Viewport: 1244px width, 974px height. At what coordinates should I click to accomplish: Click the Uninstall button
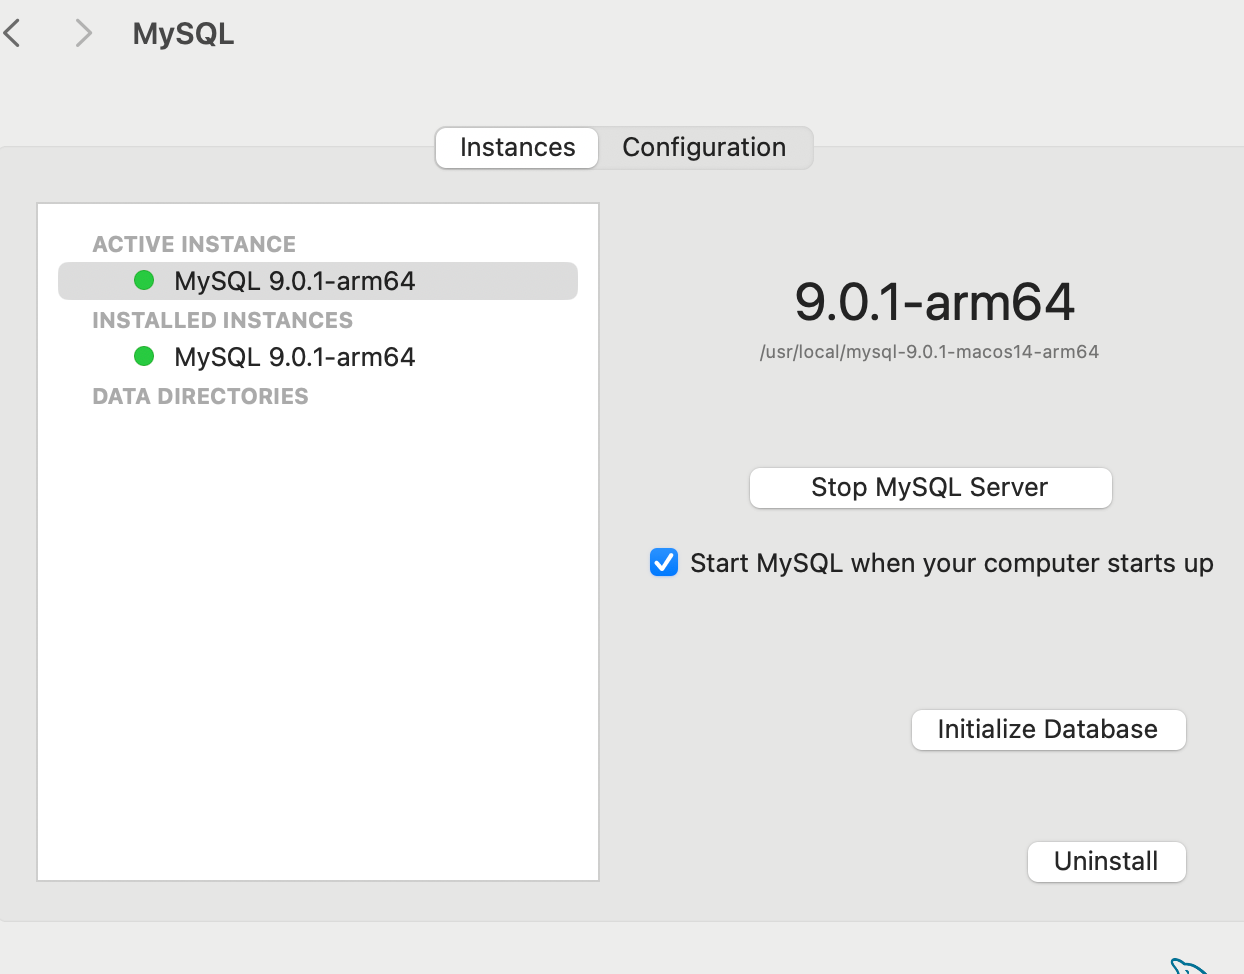tap(1106, 862)
